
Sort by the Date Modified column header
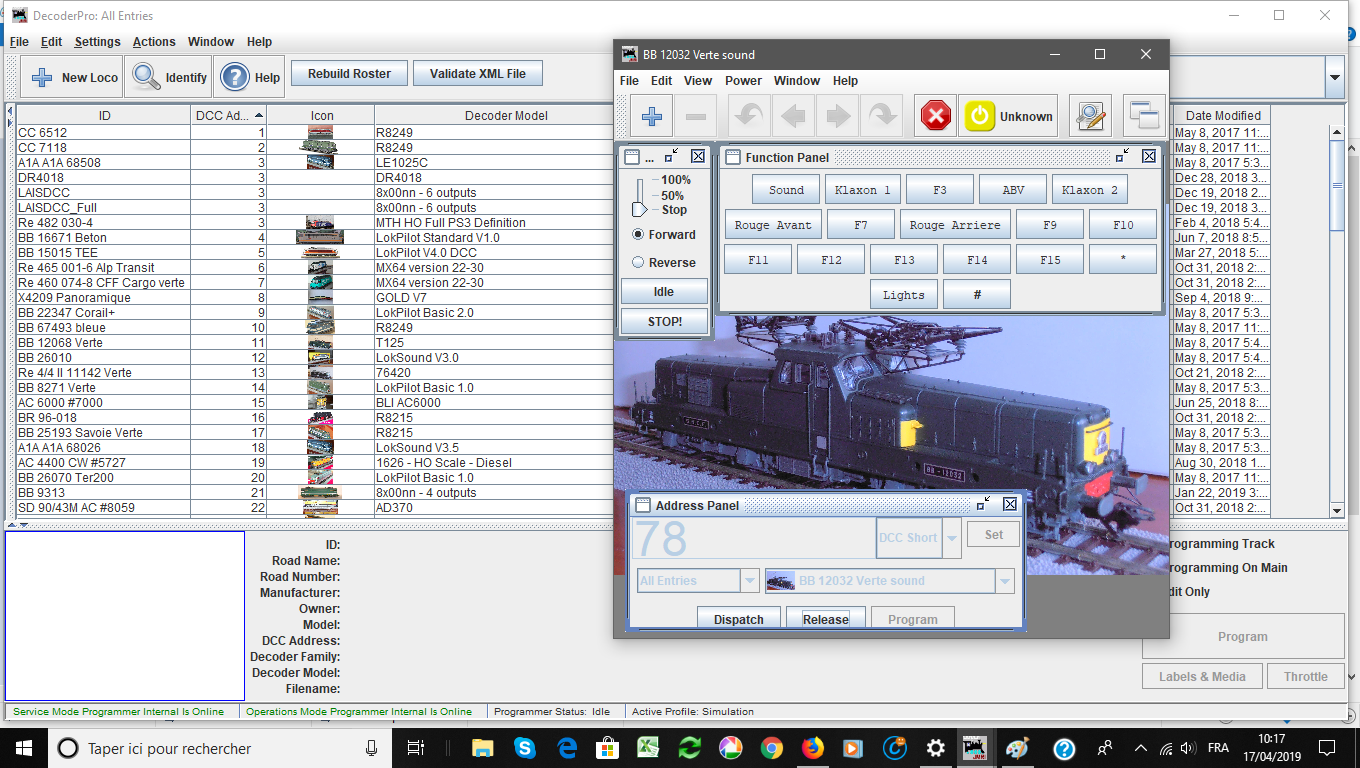point(1223,115)
